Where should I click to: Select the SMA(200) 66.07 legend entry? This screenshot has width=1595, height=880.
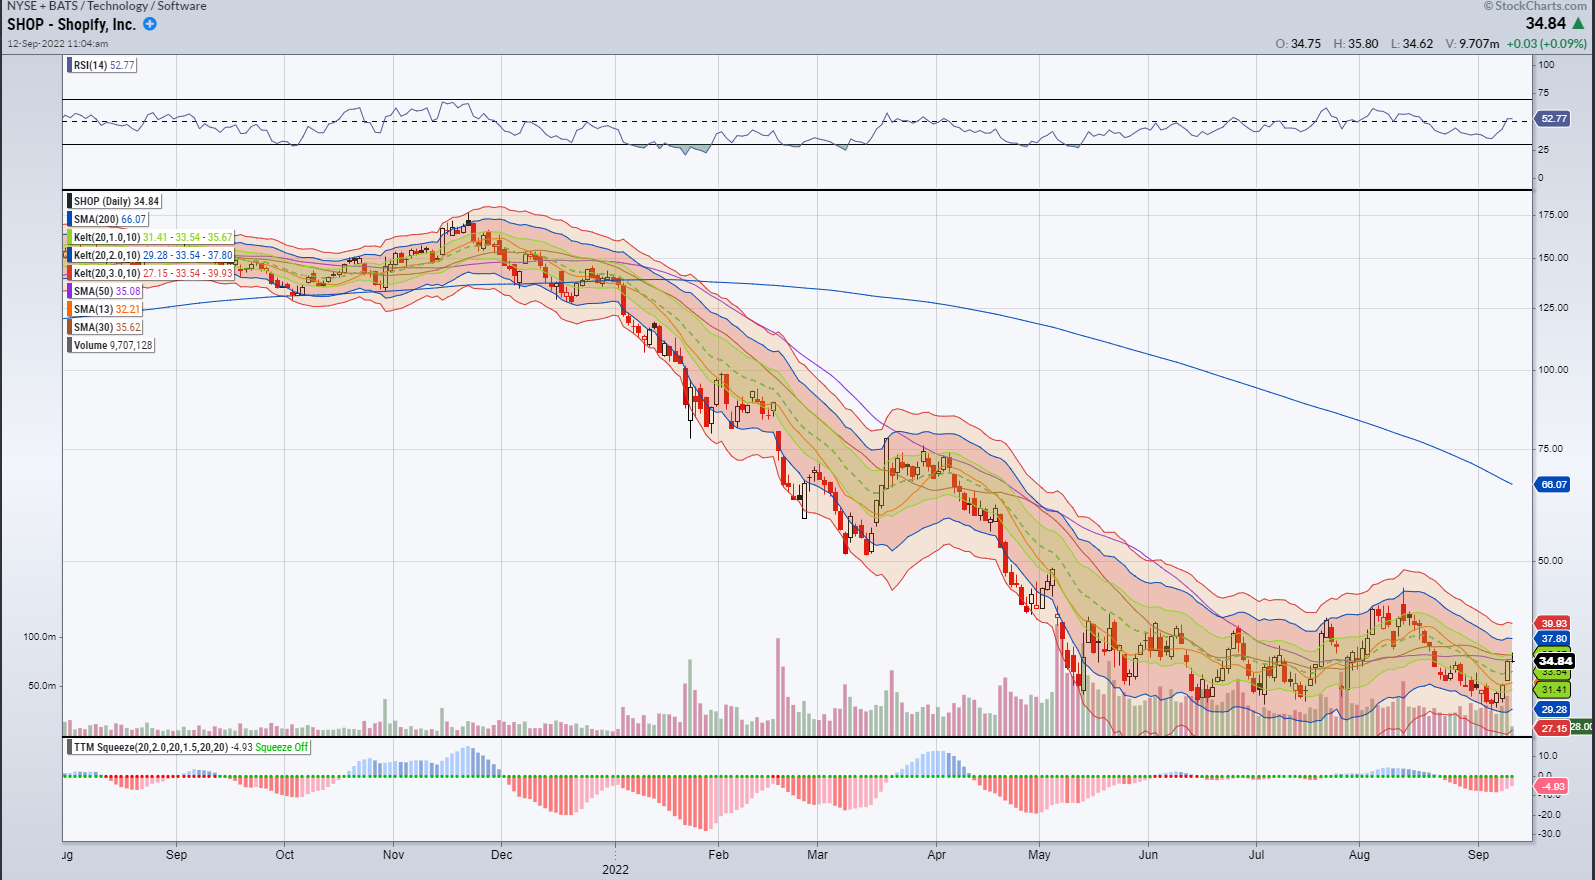click(109, 219)
